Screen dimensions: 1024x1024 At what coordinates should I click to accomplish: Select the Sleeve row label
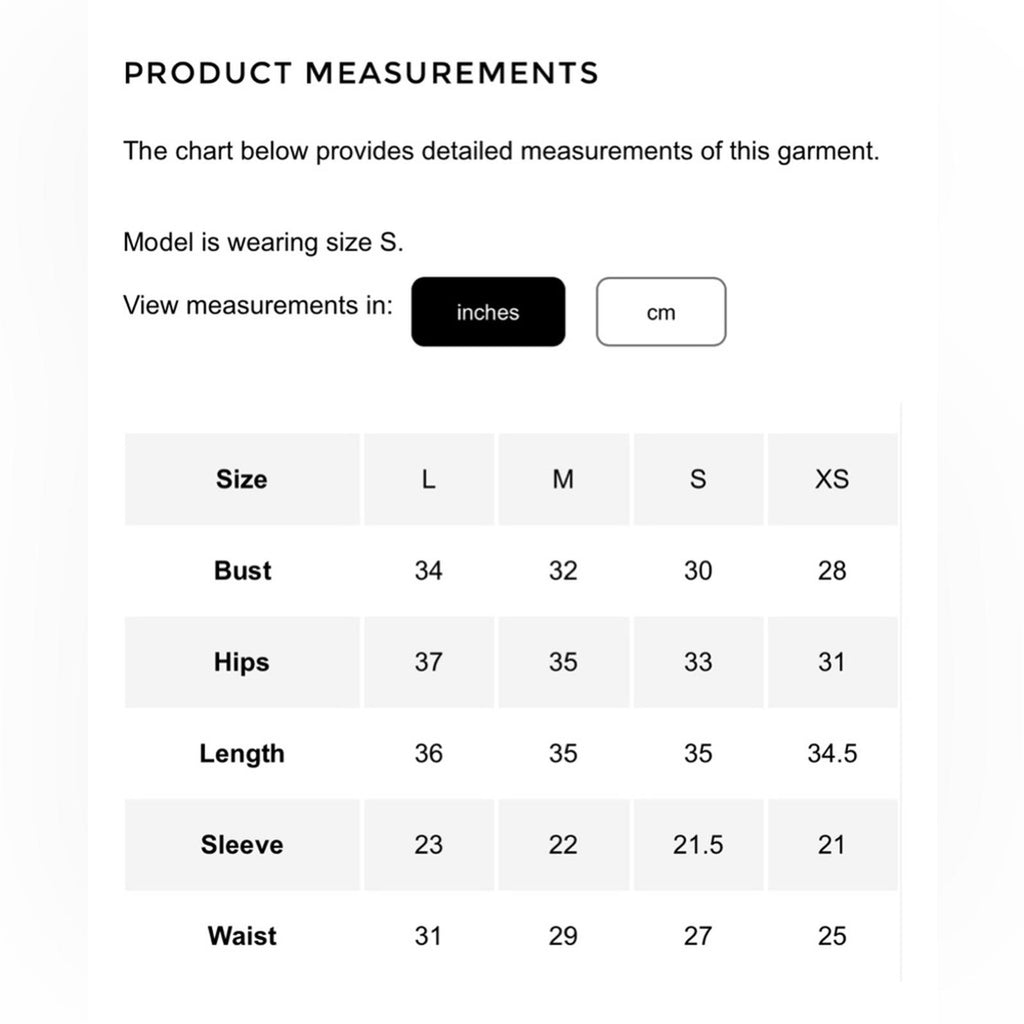tap(242, 845)
